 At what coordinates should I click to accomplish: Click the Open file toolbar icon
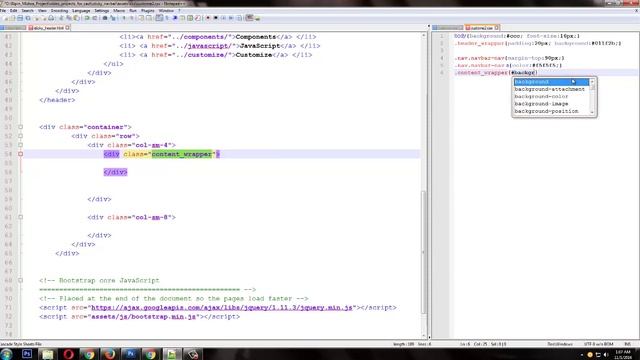point(13,18)
